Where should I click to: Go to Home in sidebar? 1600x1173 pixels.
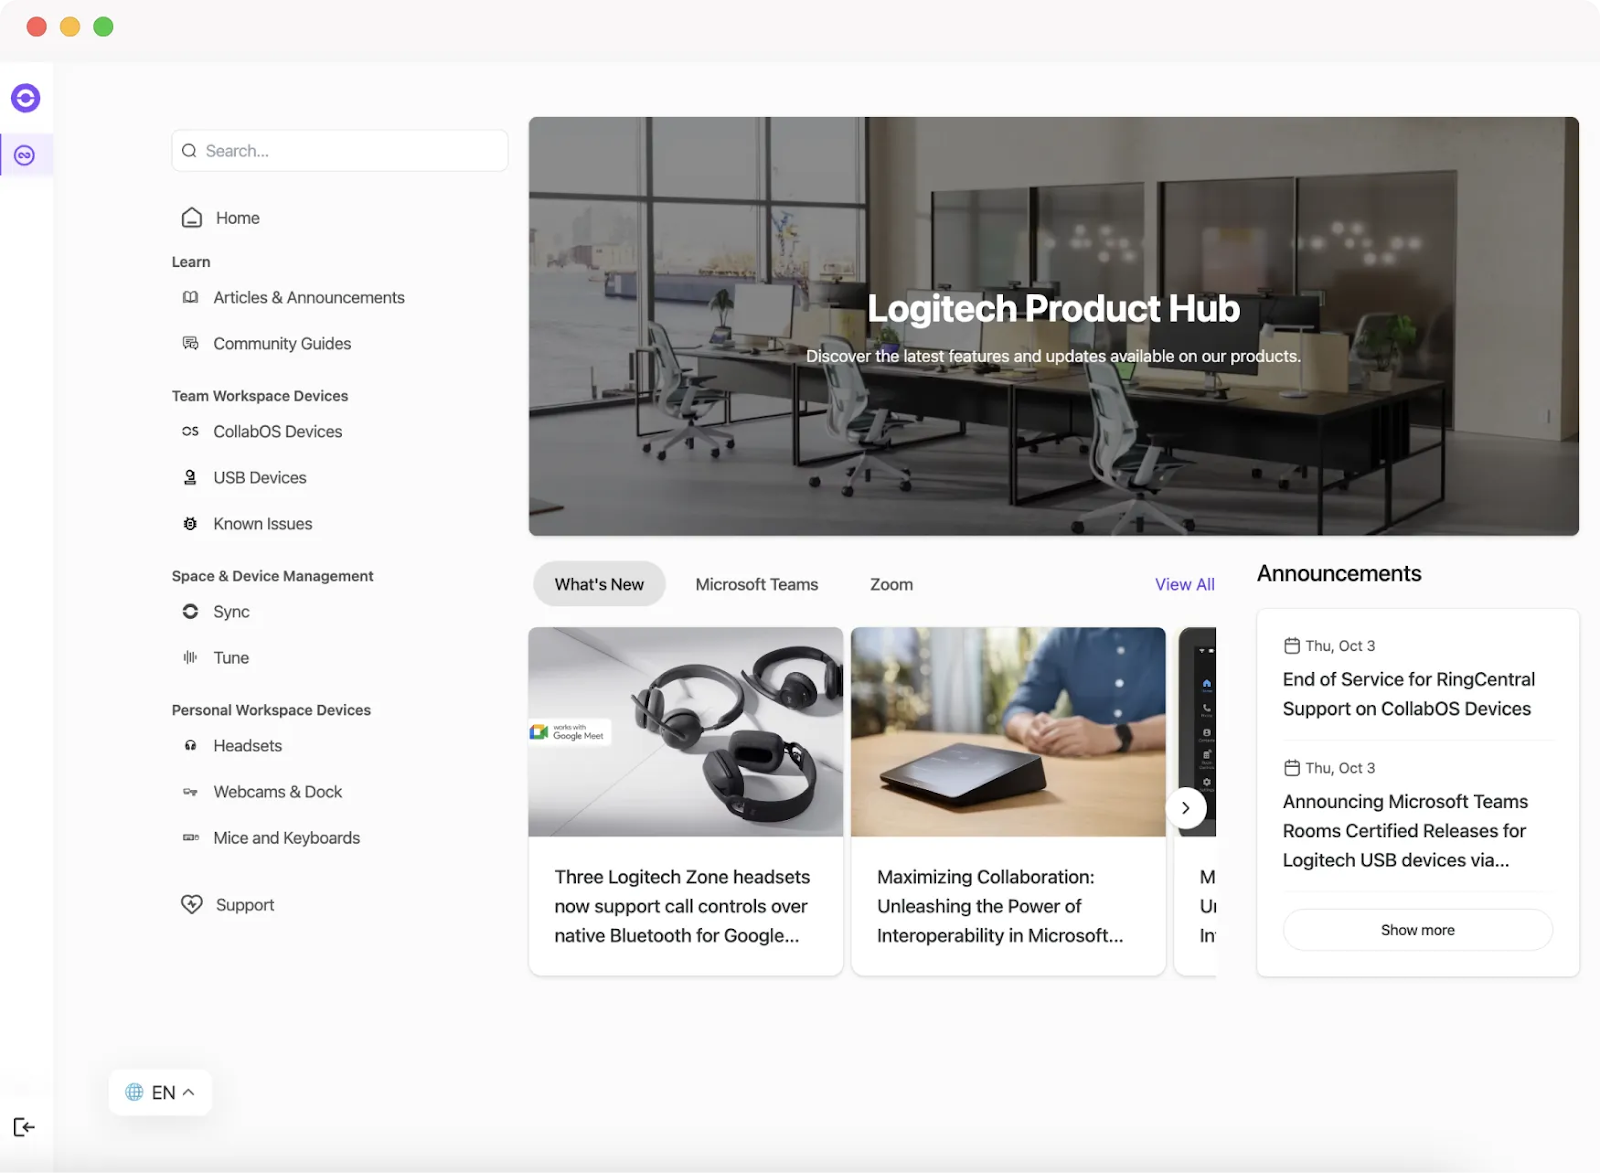[x=238, y=218]
